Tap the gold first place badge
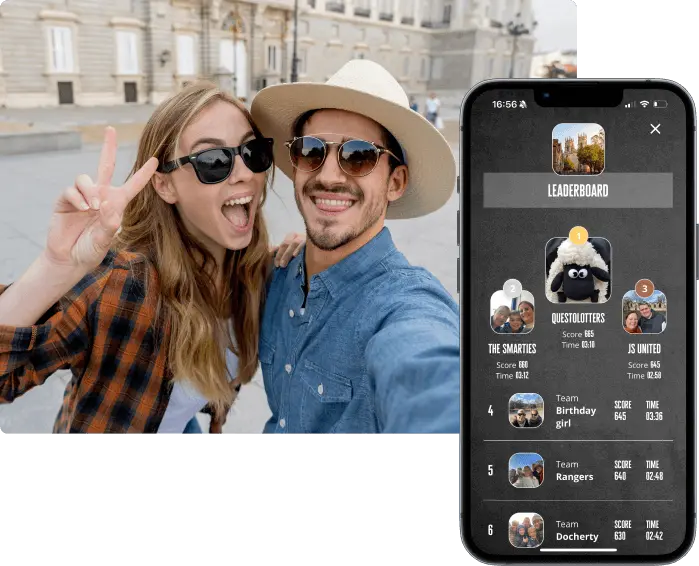This screenshot has width=699, height=566. pos(578,236)
